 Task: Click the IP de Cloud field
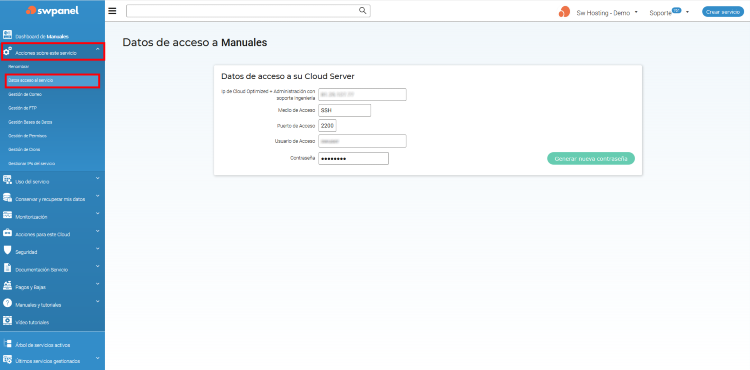(362, 95)
